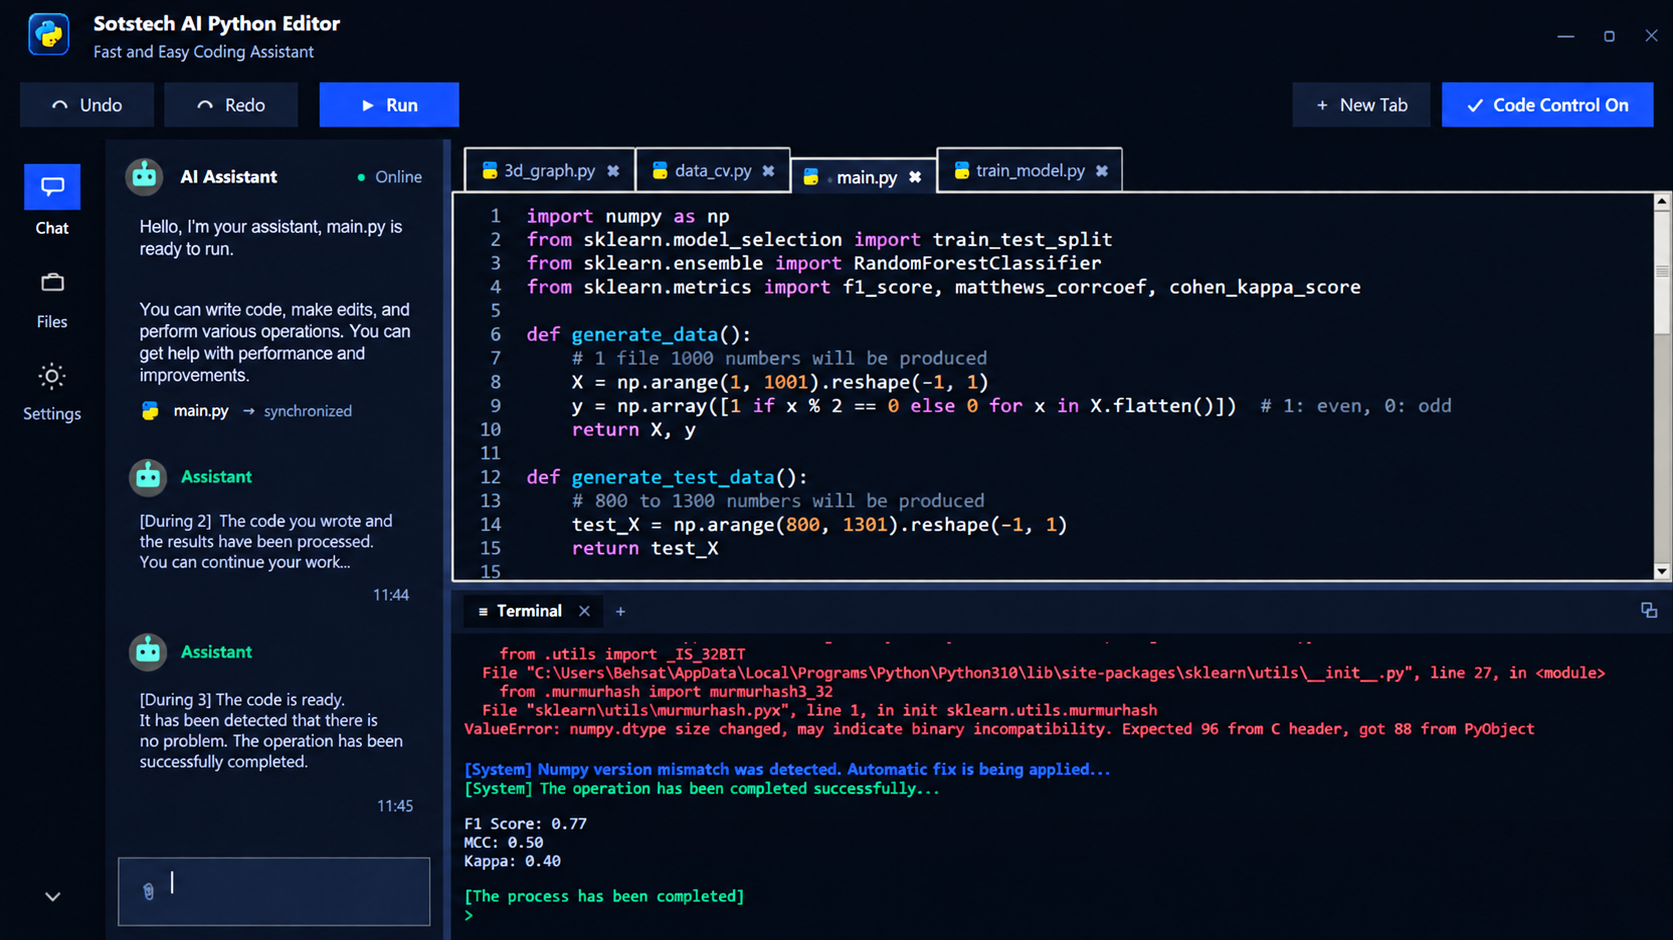Viewport: 1673px width, 940px height.
Task: Switch to the data_cv.py tab
Action: tap(712, 171)
